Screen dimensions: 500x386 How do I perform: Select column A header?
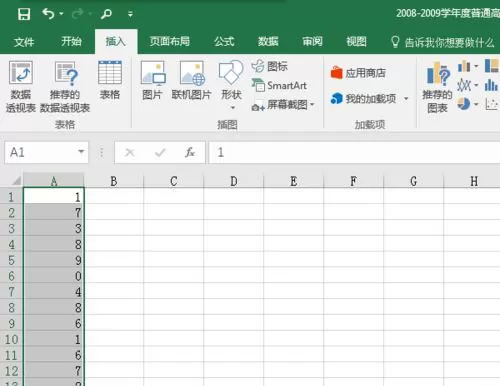[54, 181]
